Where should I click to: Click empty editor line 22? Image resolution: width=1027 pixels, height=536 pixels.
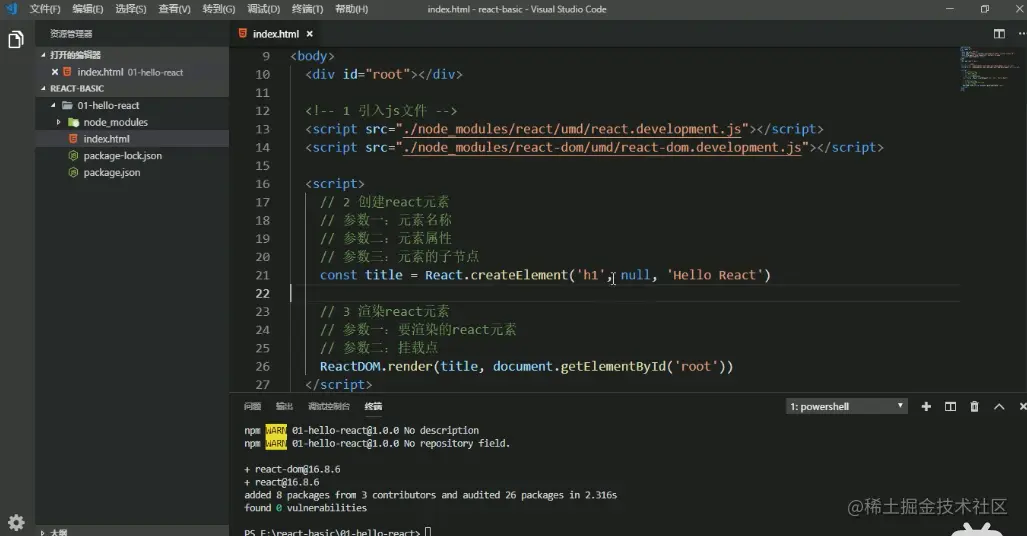626,294
